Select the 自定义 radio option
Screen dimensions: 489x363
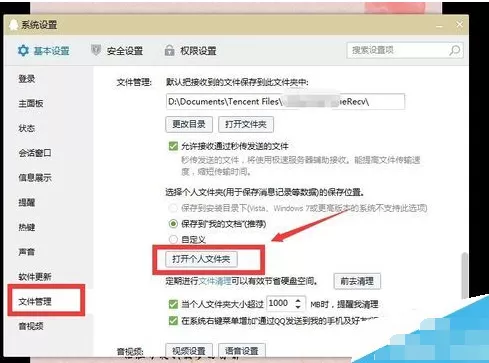coord(173,239)
